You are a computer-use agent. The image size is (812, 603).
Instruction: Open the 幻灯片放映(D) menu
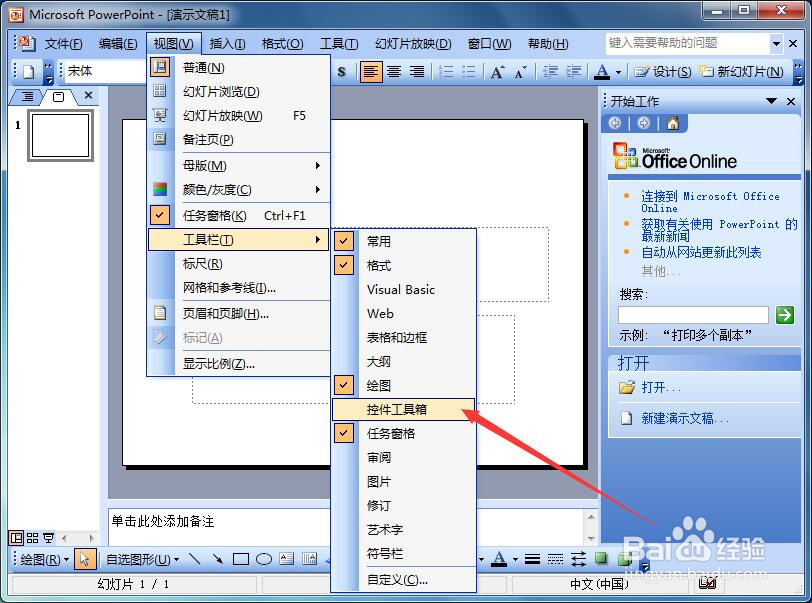[x=413, y=44]
